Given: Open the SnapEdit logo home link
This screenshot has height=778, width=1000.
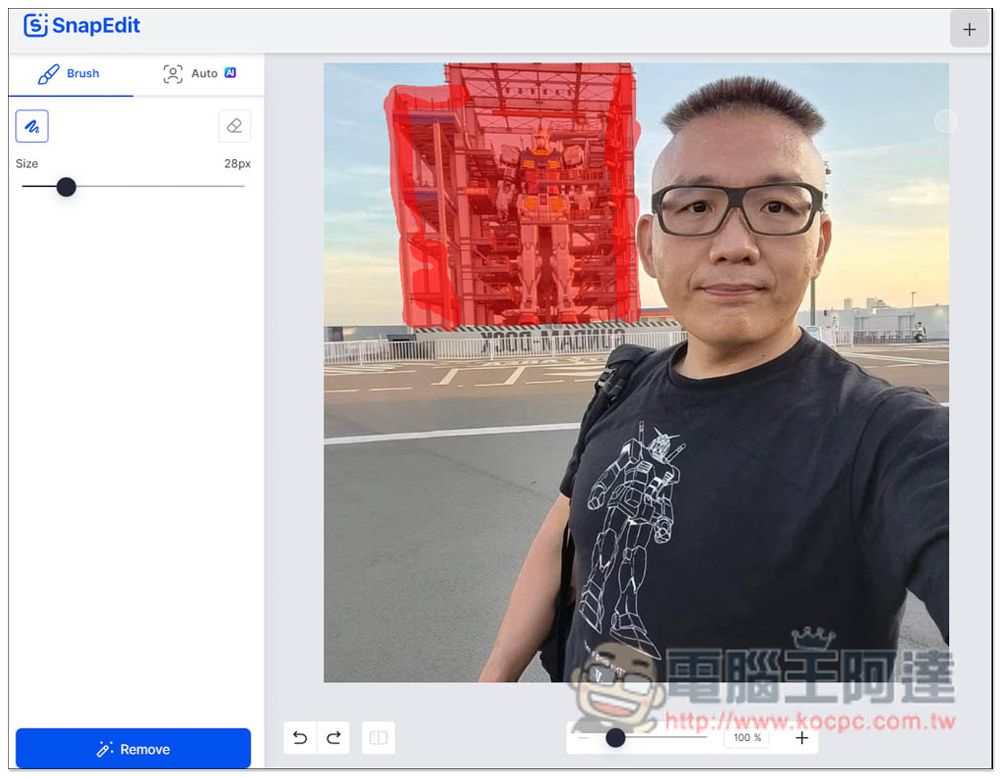Looking at the screenshot, I should click(81, 26).
